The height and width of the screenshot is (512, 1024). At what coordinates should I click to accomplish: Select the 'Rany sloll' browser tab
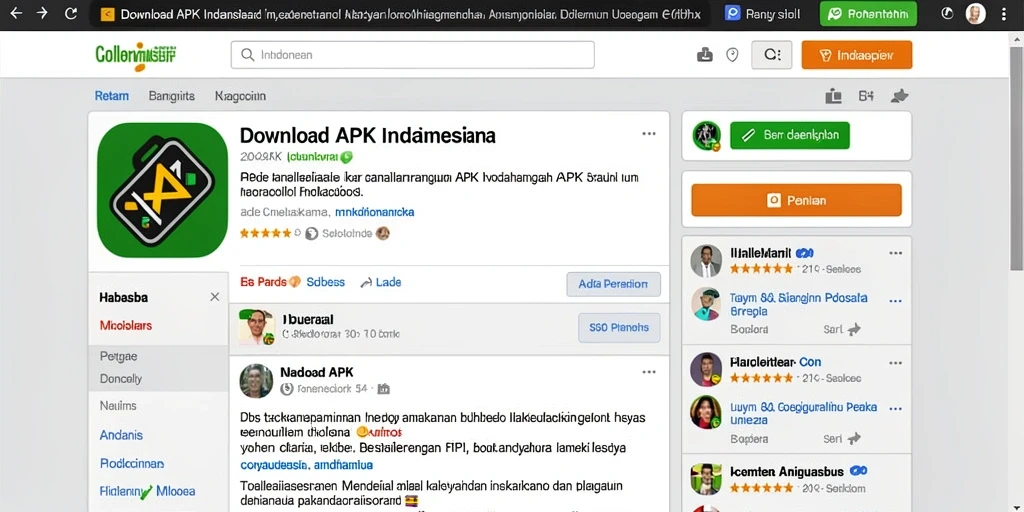click(x=762, y=14)
